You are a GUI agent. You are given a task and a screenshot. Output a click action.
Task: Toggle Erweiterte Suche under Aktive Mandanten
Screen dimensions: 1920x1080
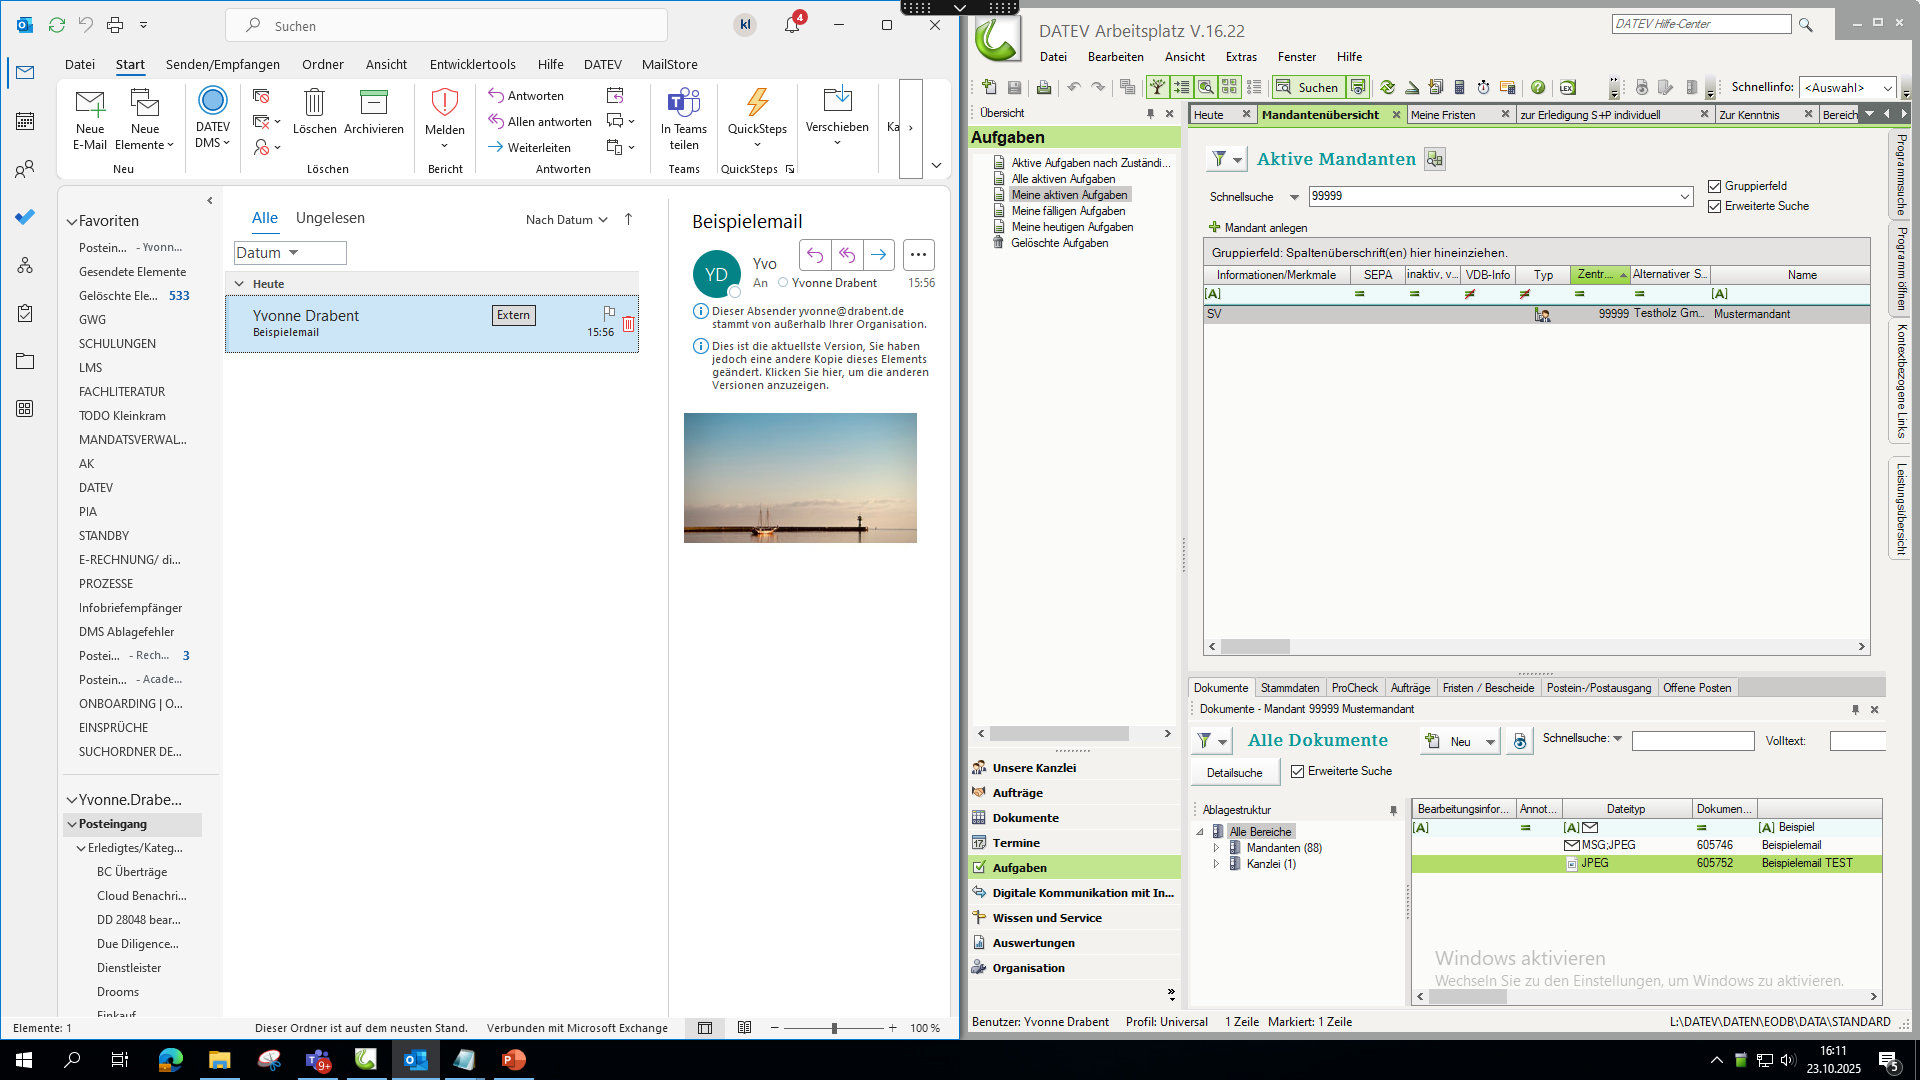[x=1715, y=206]
